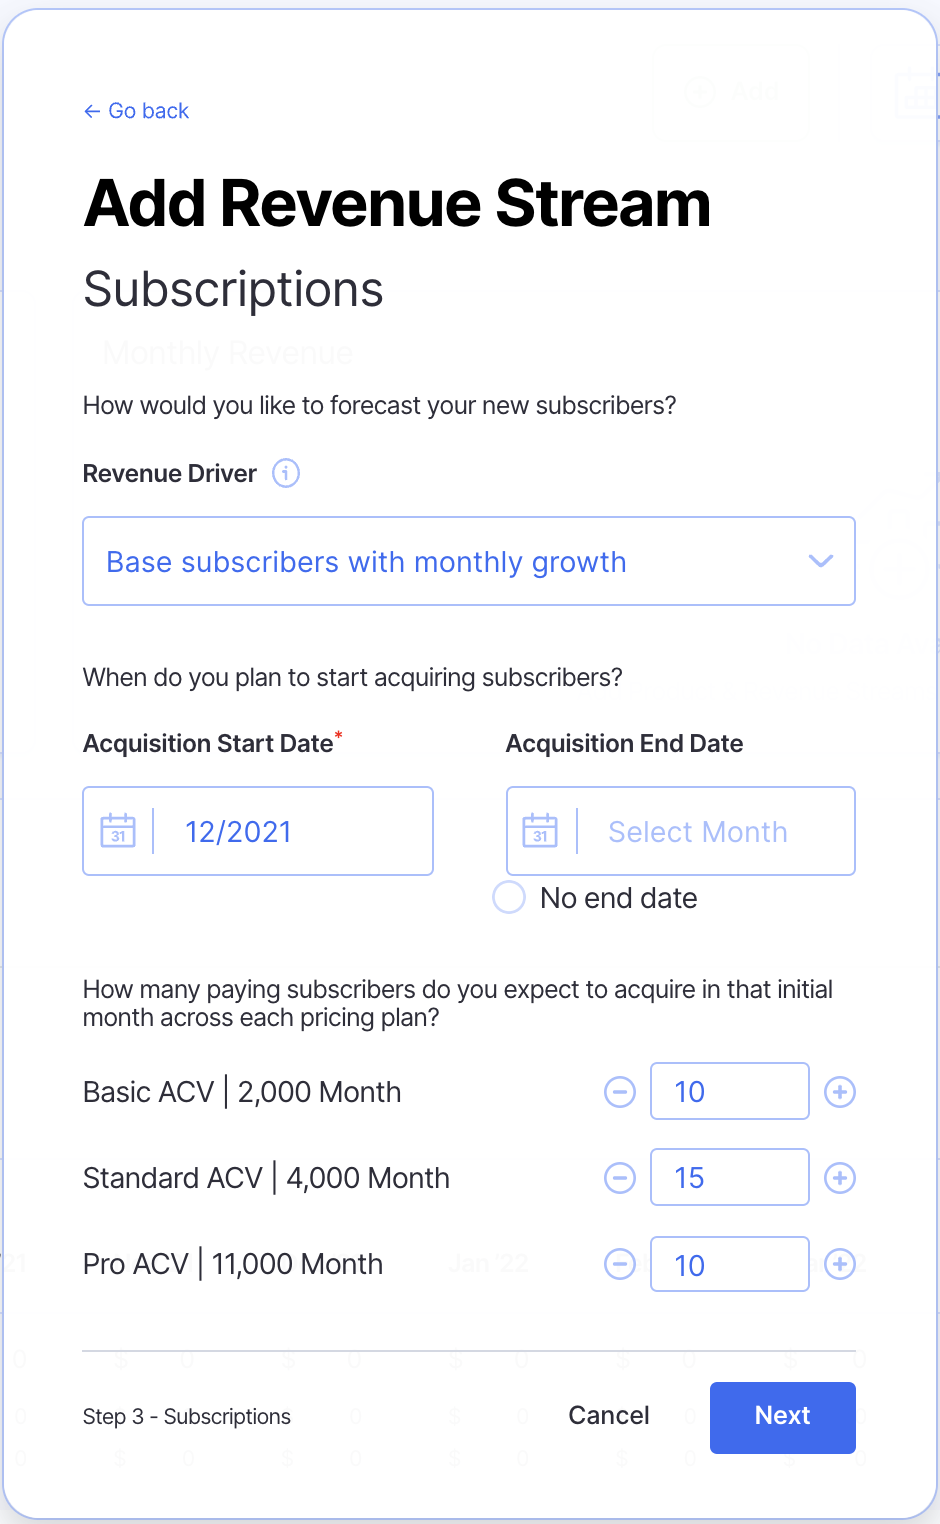The height and width of the screenshot is (1524, 940).
Task: Click the 12/2021 start date field
Action: click(x=290, y=832)
